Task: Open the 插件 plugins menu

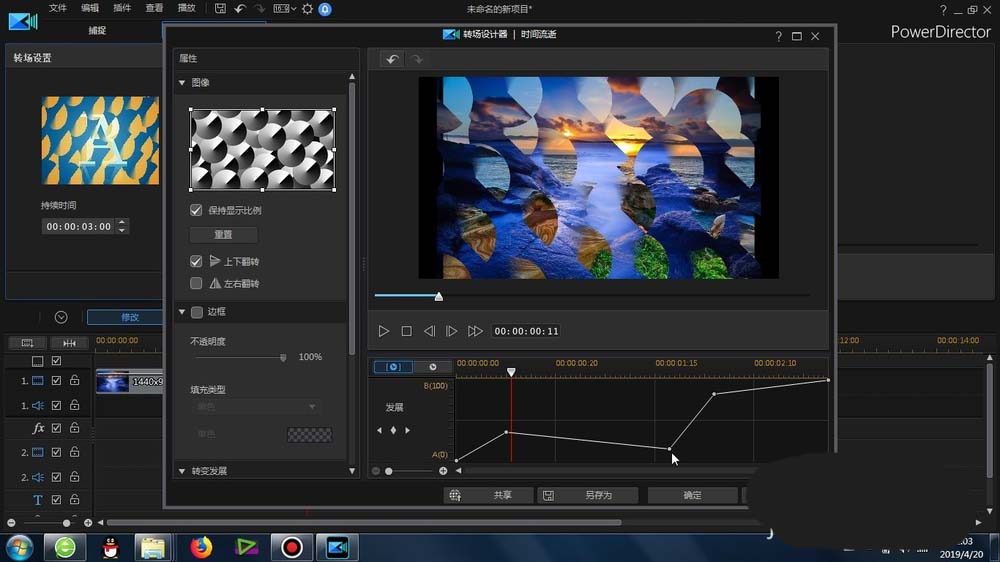Action: (122, 9)
